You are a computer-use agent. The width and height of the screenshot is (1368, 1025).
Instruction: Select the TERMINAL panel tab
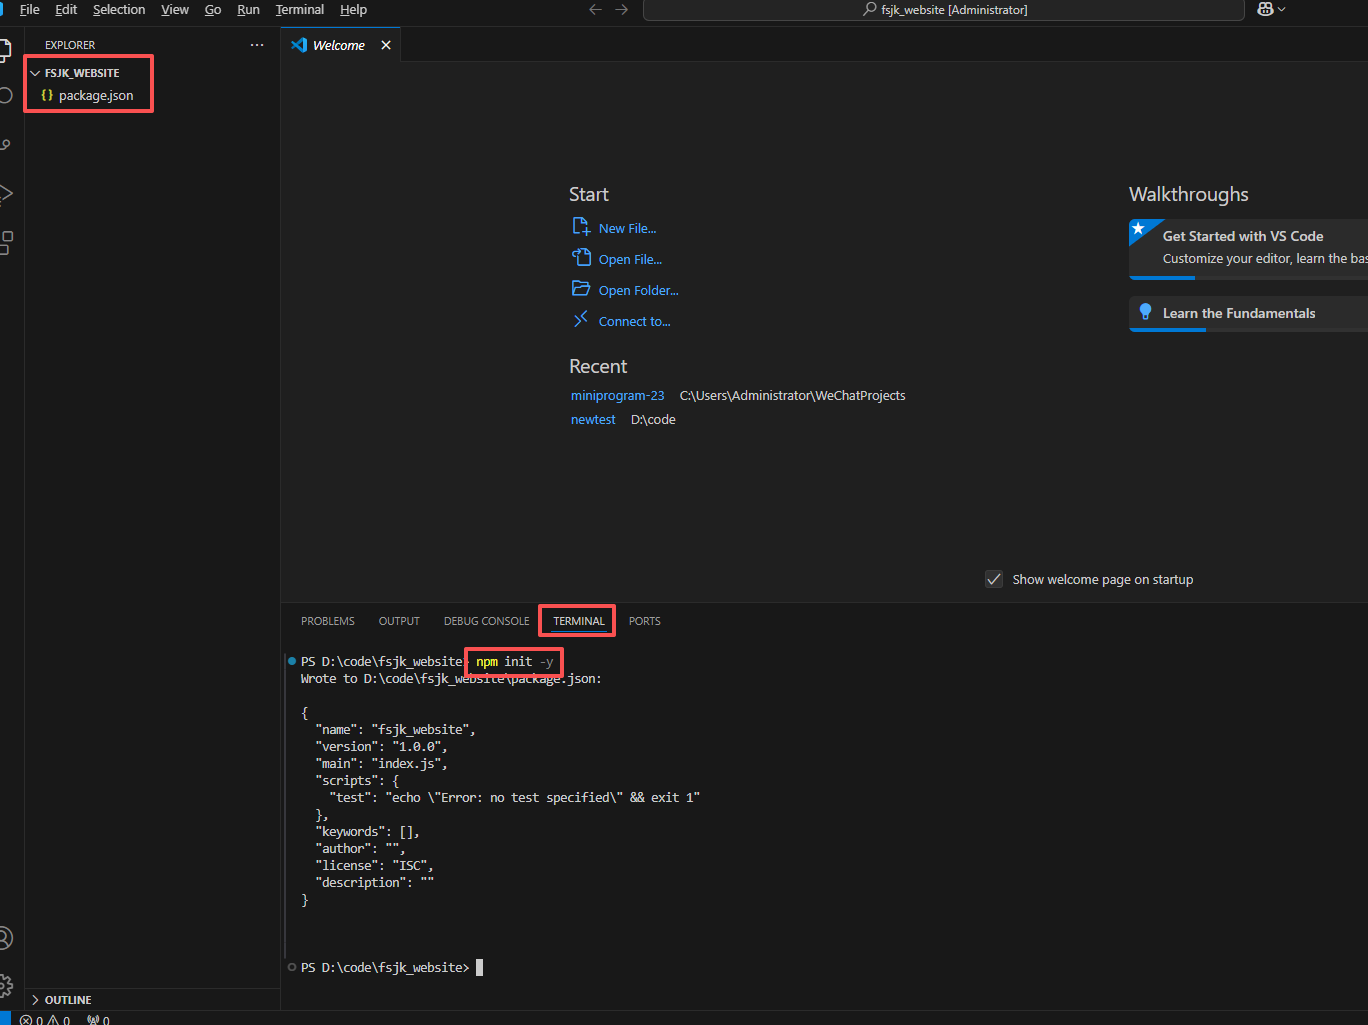tap(579, 621)
